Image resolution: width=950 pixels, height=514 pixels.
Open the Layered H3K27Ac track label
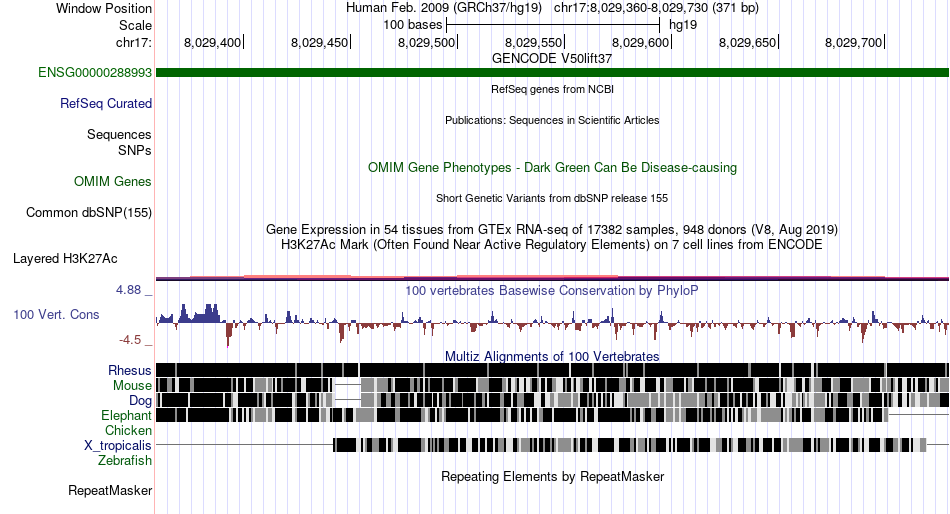pyautogui.click(x=65, y=259)
